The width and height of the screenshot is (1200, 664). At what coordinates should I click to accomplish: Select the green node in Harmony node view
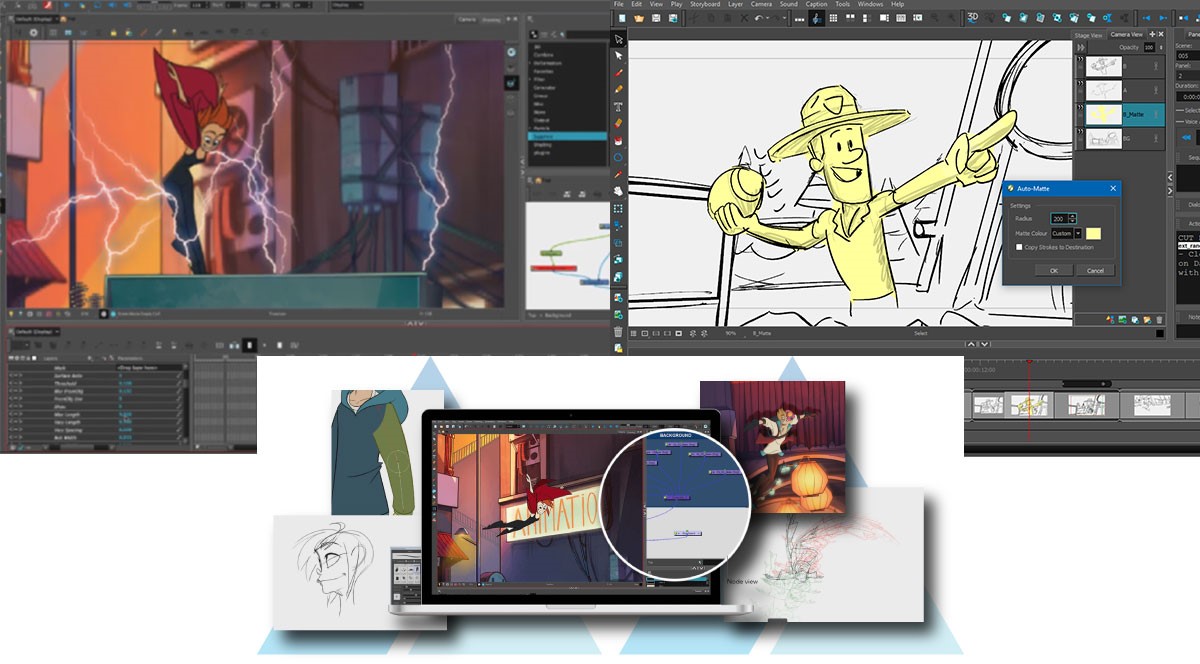(x=551, y=253)
